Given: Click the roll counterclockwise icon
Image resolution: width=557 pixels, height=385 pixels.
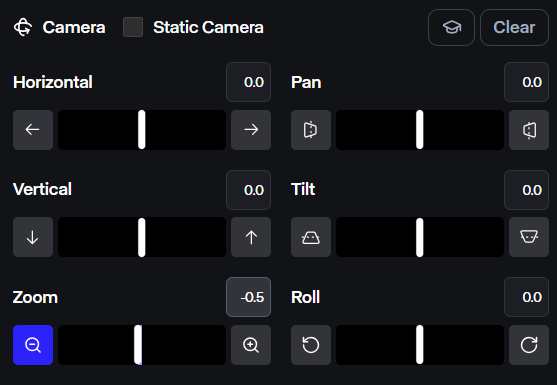Looking at the screenshot, I should click(x=311, y=345).
